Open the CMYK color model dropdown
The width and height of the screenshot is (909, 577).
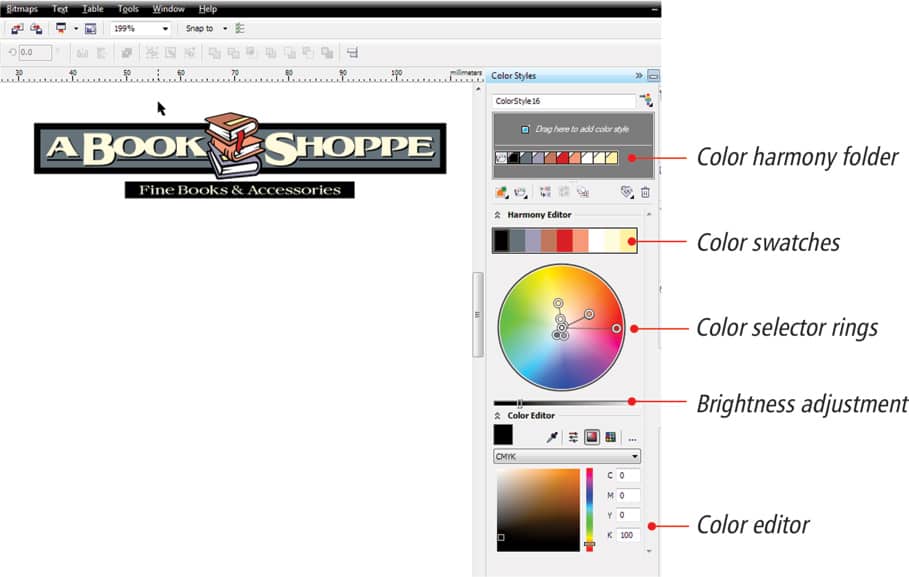(567, 456)
